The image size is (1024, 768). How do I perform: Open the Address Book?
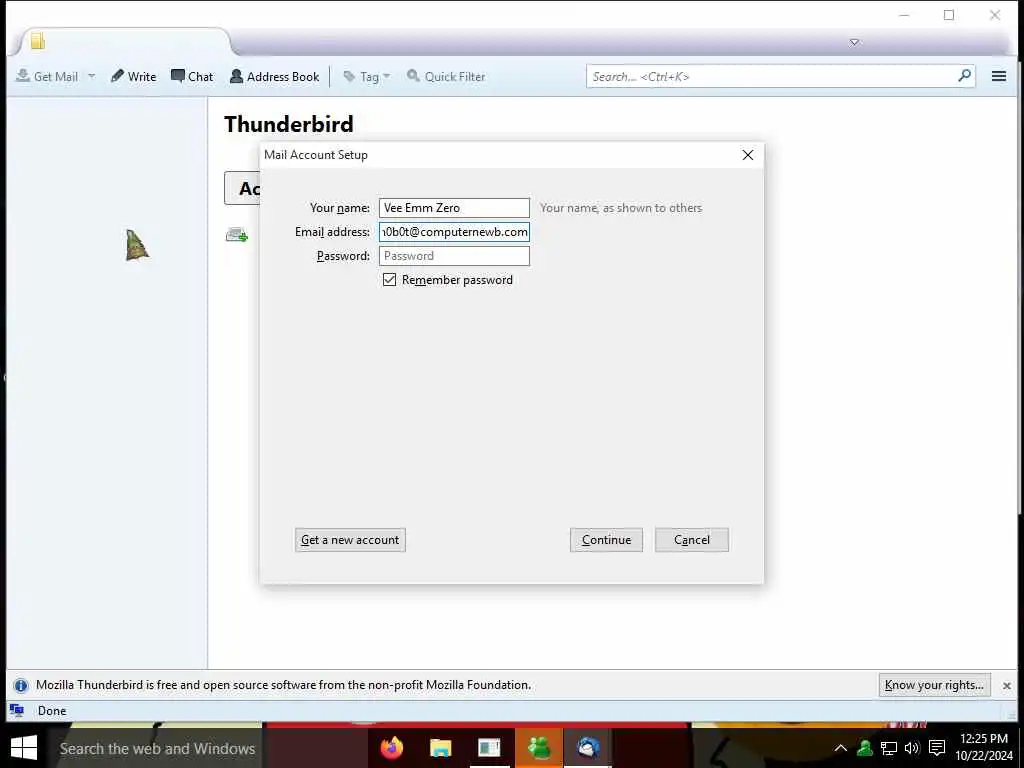[274, 76]
